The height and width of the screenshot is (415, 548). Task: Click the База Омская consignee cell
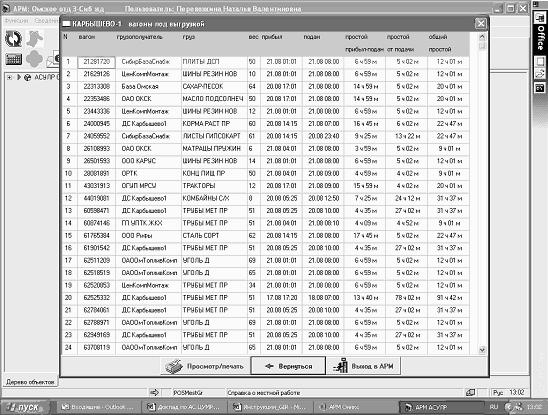tap(149, 87)
